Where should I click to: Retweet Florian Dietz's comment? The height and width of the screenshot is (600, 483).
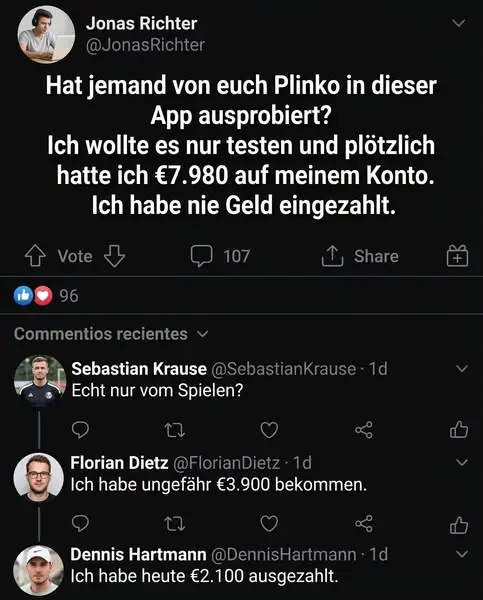pos(175,524)
